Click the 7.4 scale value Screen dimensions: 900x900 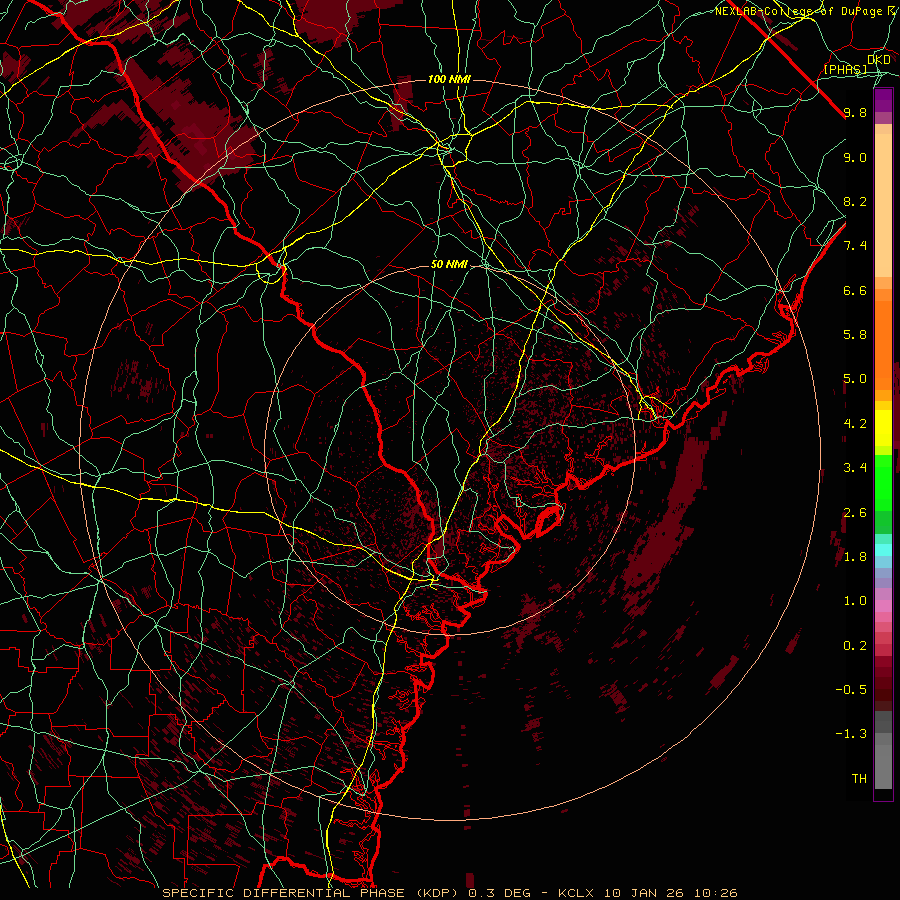(x=855, y=246)
